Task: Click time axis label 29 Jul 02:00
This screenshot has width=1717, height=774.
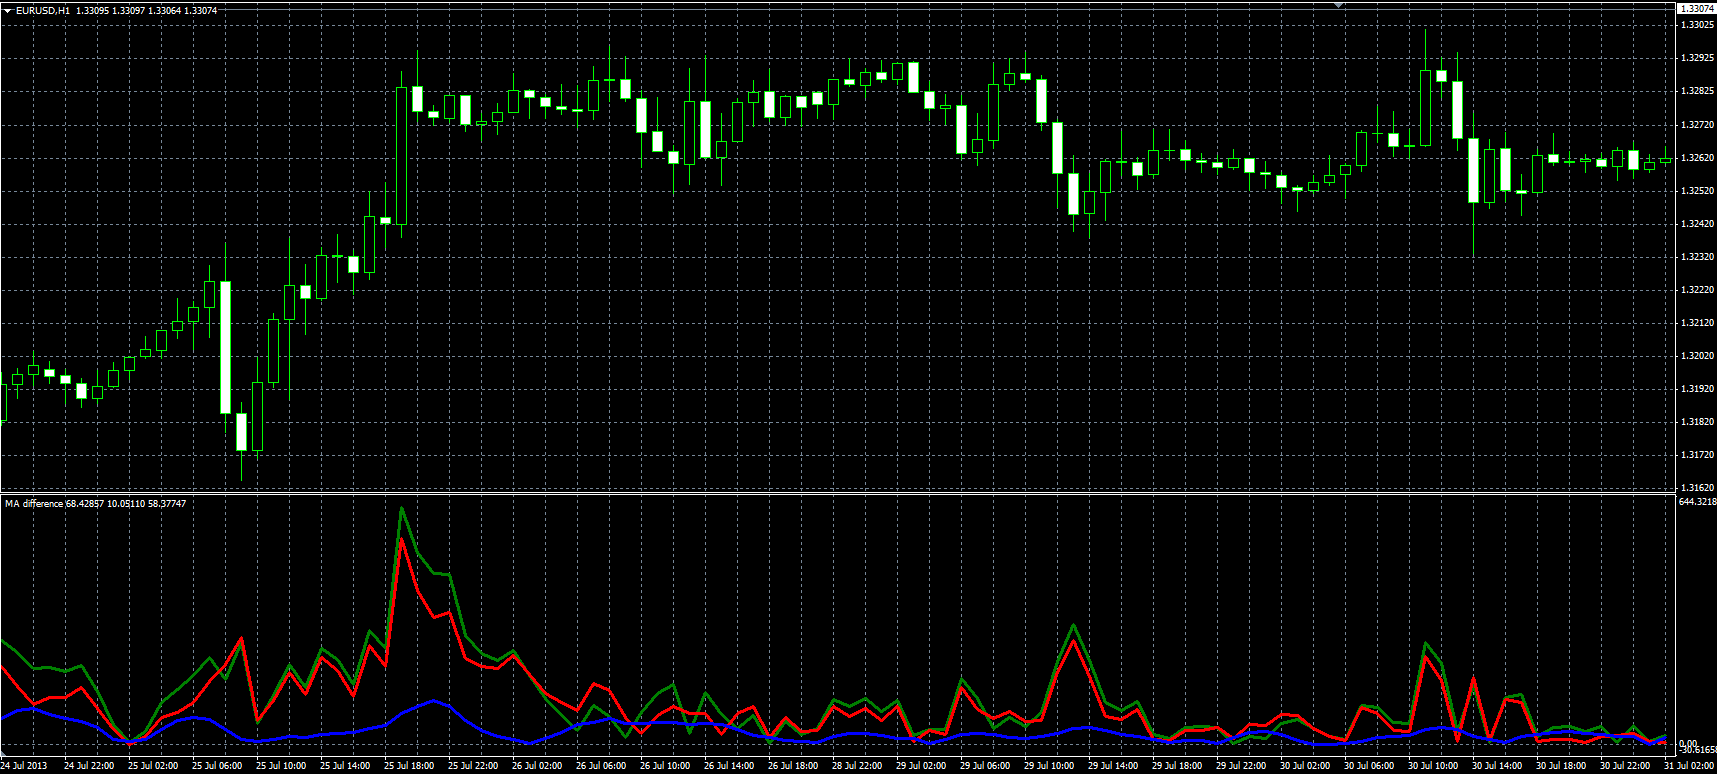Action: pos(921,766)
